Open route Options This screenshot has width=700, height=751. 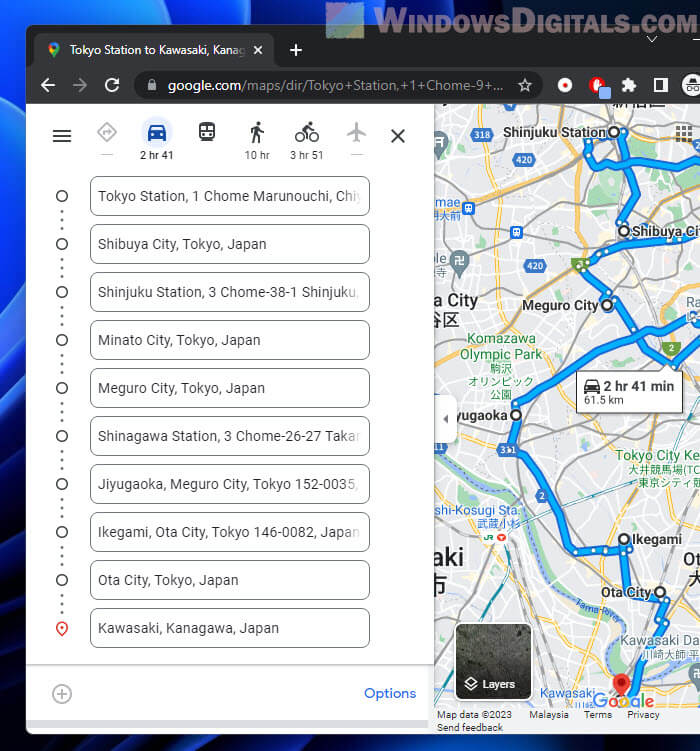click(x=390, y=693)
